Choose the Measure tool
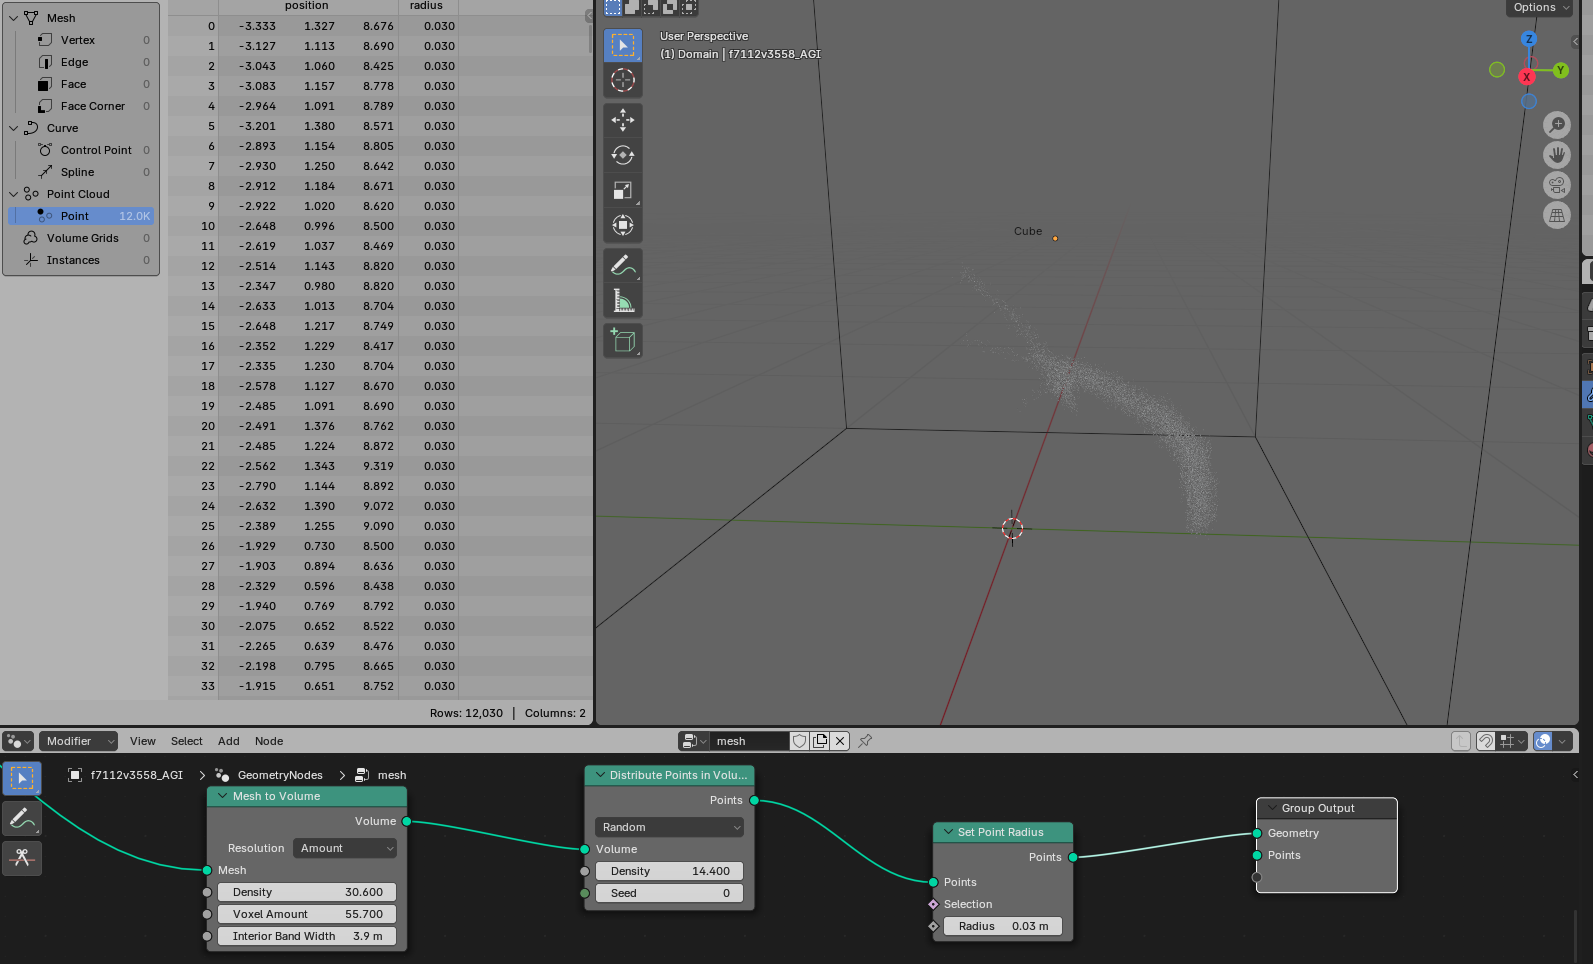 click(623, 300)
